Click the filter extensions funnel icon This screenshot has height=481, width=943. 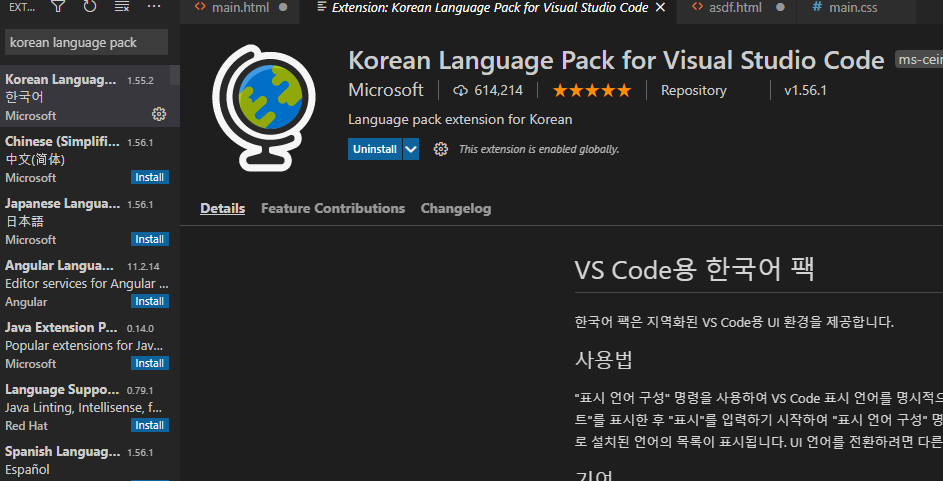point(58,7)
